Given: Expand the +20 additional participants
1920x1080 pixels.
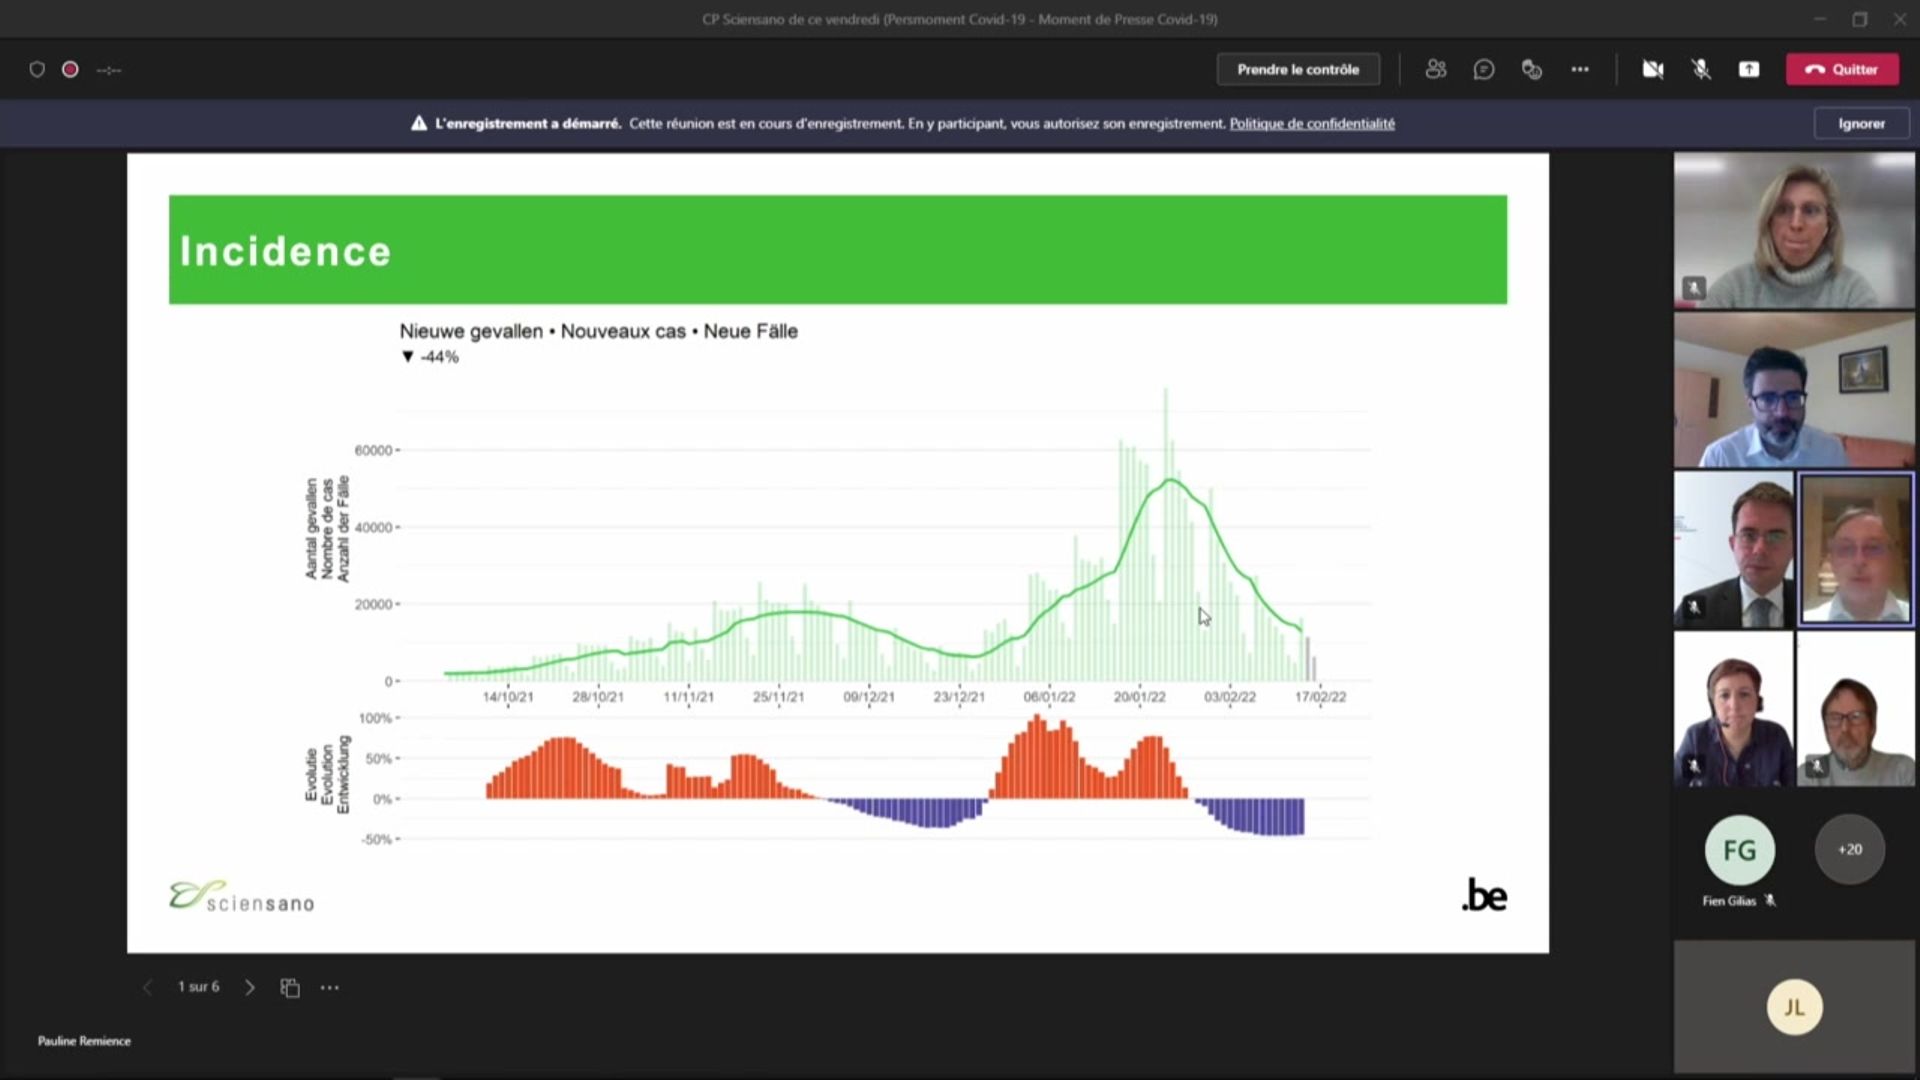Looking at the screenshot, I should 1850,849.
